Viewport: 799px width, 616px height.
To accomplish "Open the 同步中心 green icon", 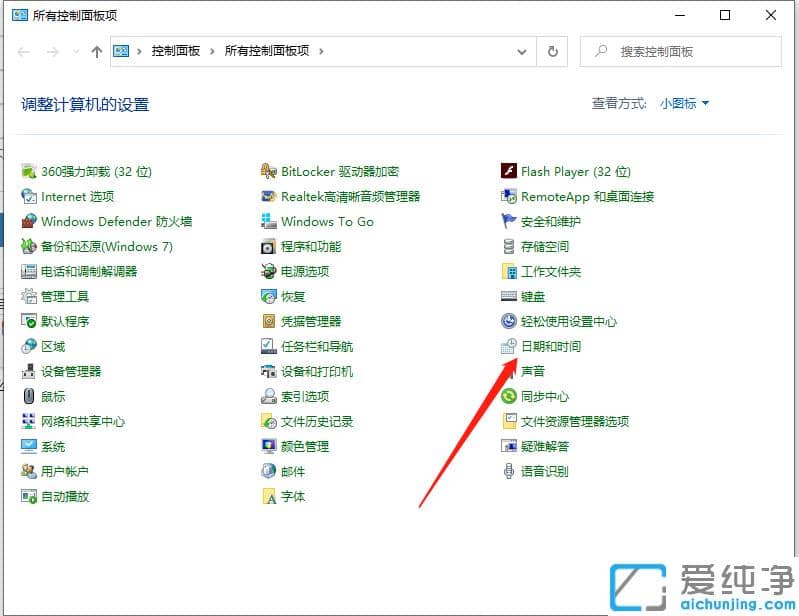I will (x=509, y=397).
